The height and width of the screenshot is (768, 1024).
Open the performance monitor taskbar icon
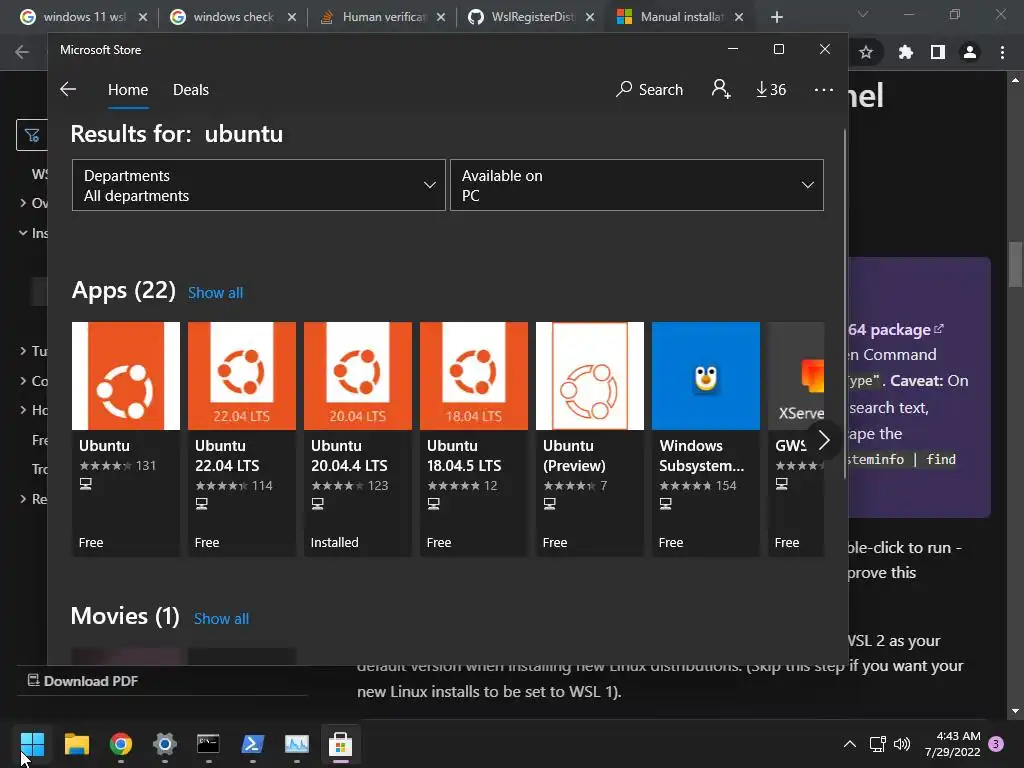coord(296,744)
